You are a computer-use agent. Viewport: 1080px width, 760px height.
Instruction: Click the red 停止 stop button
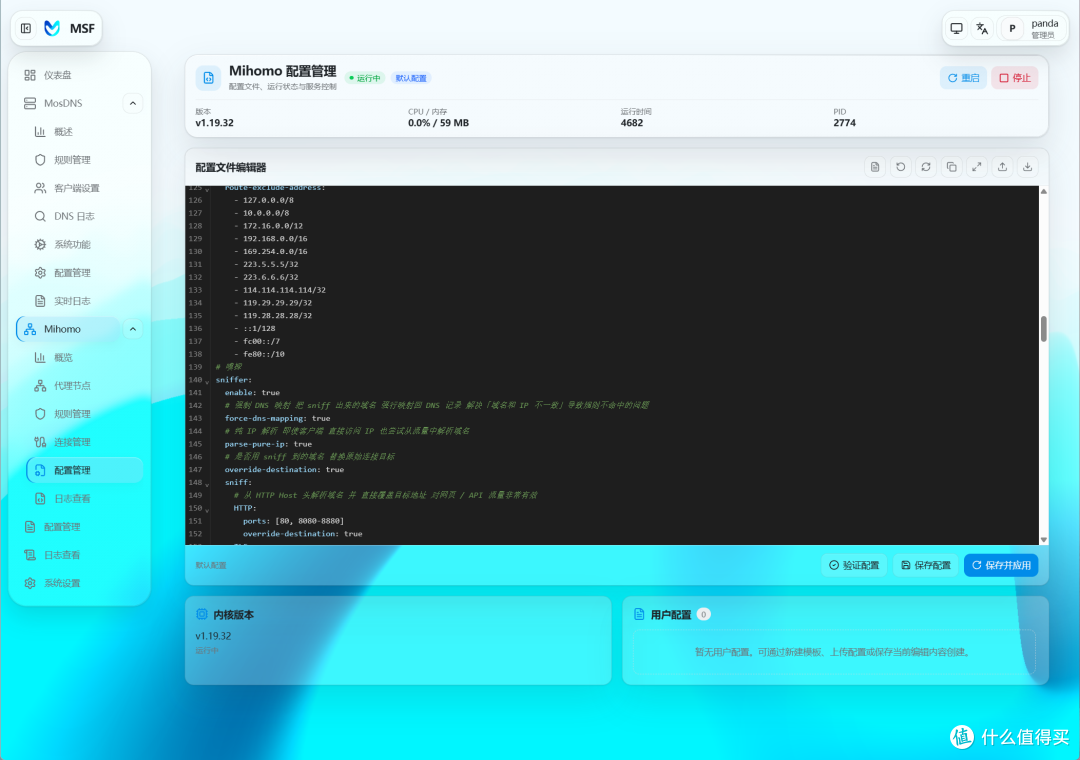pos(1015,78)
